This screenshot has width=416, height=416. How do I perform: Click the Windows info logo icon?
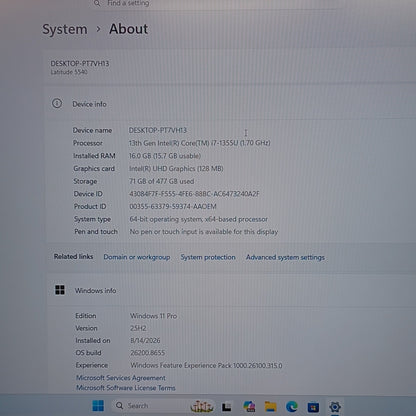(x=60, y=290)
